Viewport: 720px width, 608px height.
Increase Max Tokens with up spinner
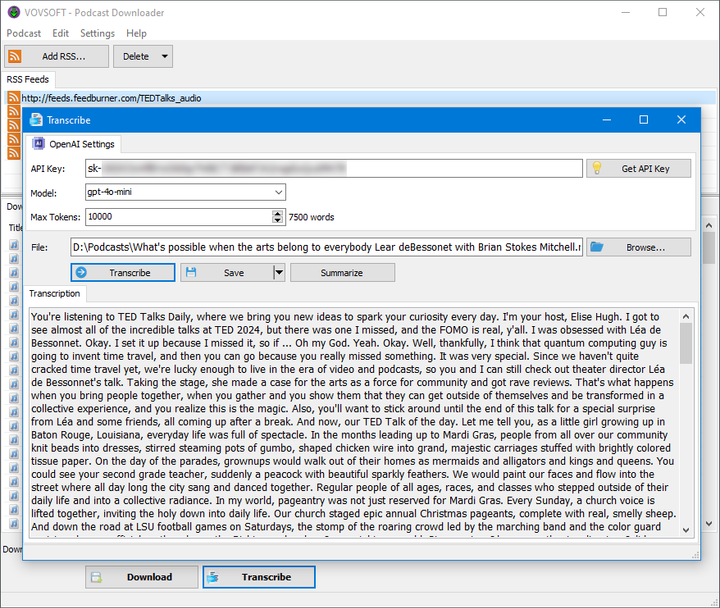[277, 214]
